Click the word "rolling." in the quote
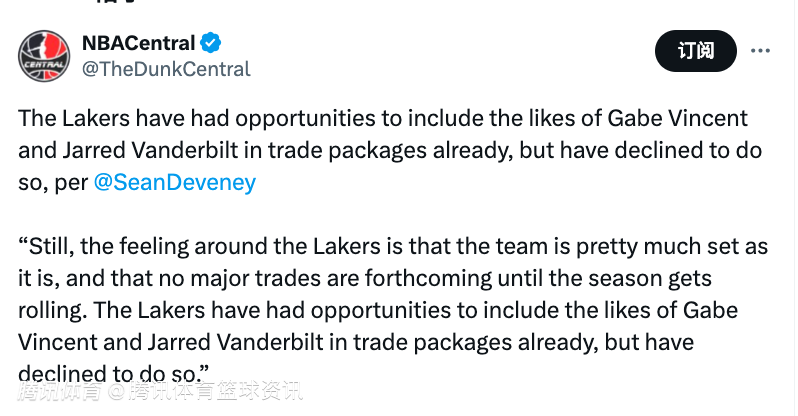The height and width of the screenshot is (416, 798). point(52,309)
